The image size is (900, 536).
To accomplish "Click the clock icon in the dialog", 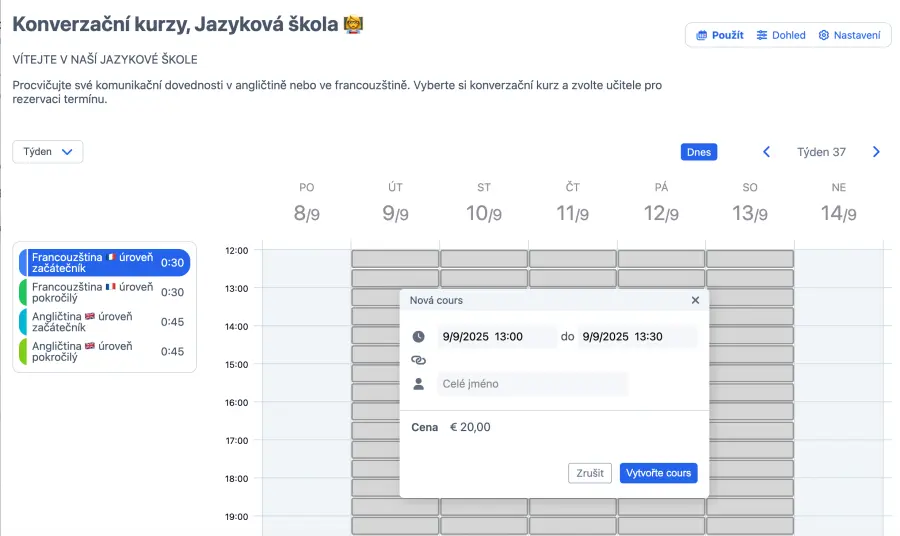I will 418,337.
